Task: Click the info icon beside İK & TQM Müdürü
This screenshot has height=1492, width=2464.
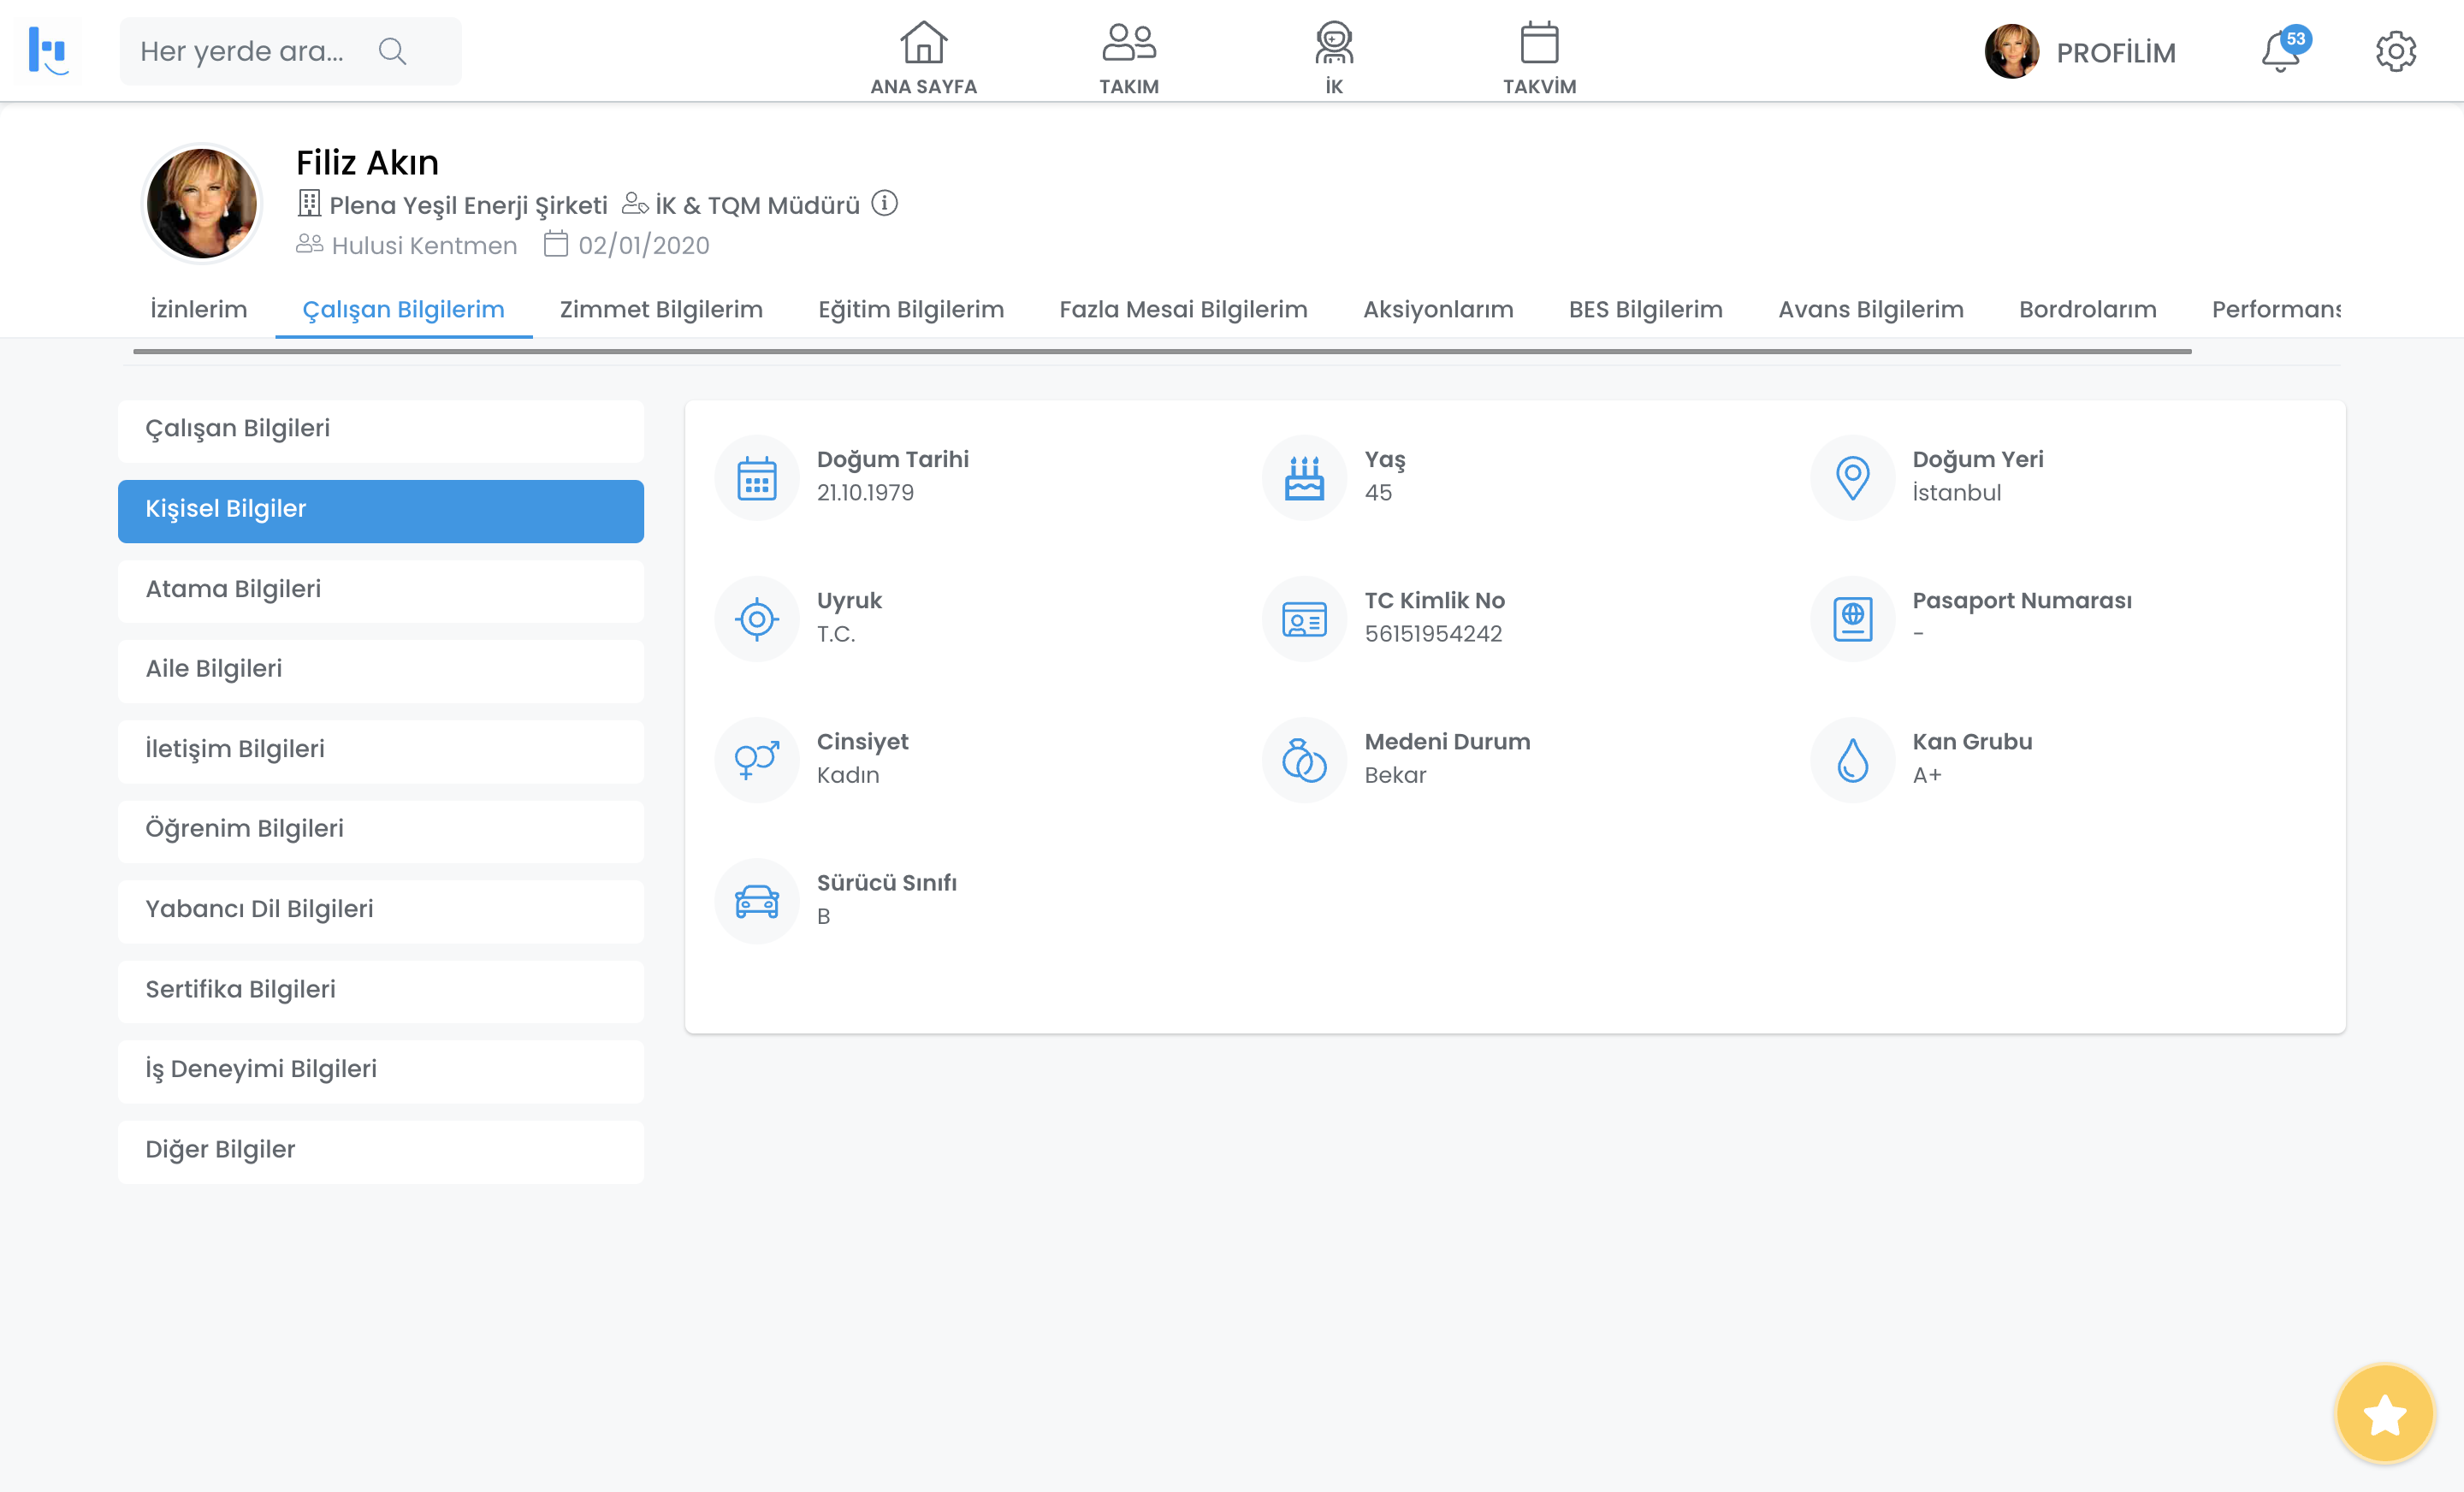Action: pyautogui.click(x=884, y=204)
